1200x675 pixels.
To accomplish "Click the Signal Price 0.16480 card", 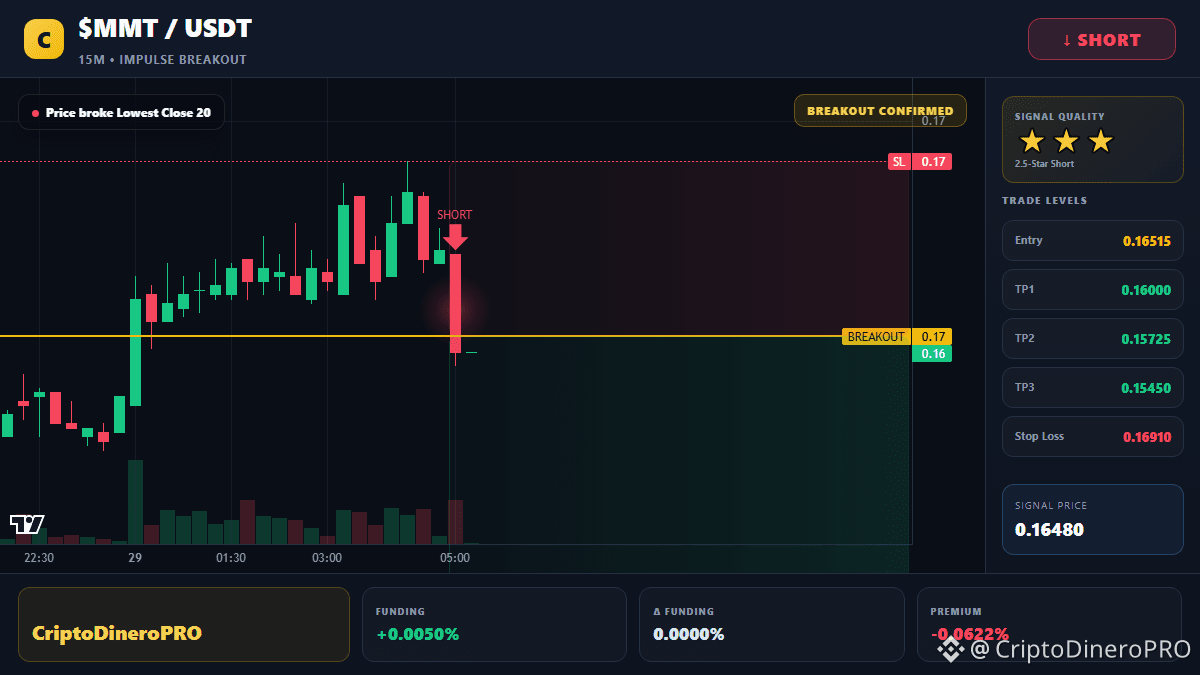I will click(x=1092, y=519).
